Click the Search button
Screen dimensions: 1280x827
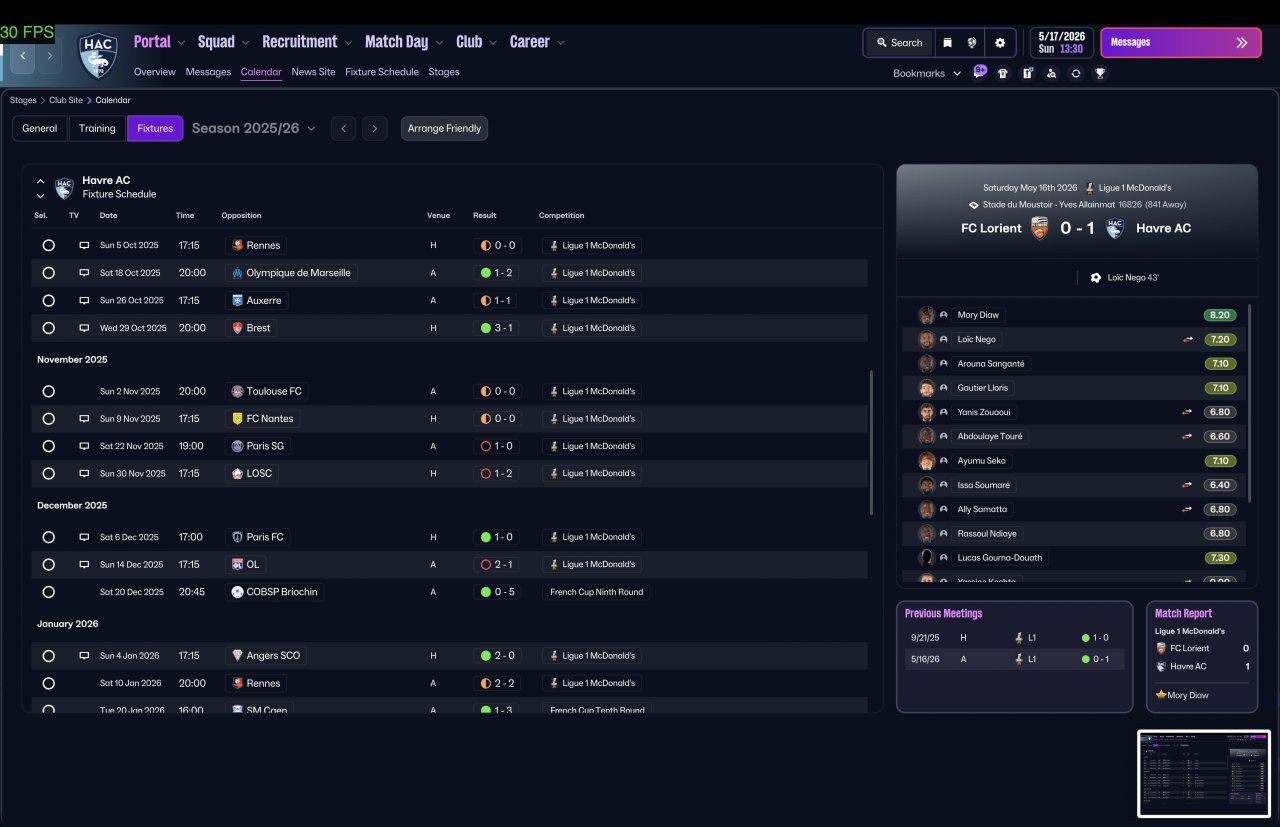899,43
